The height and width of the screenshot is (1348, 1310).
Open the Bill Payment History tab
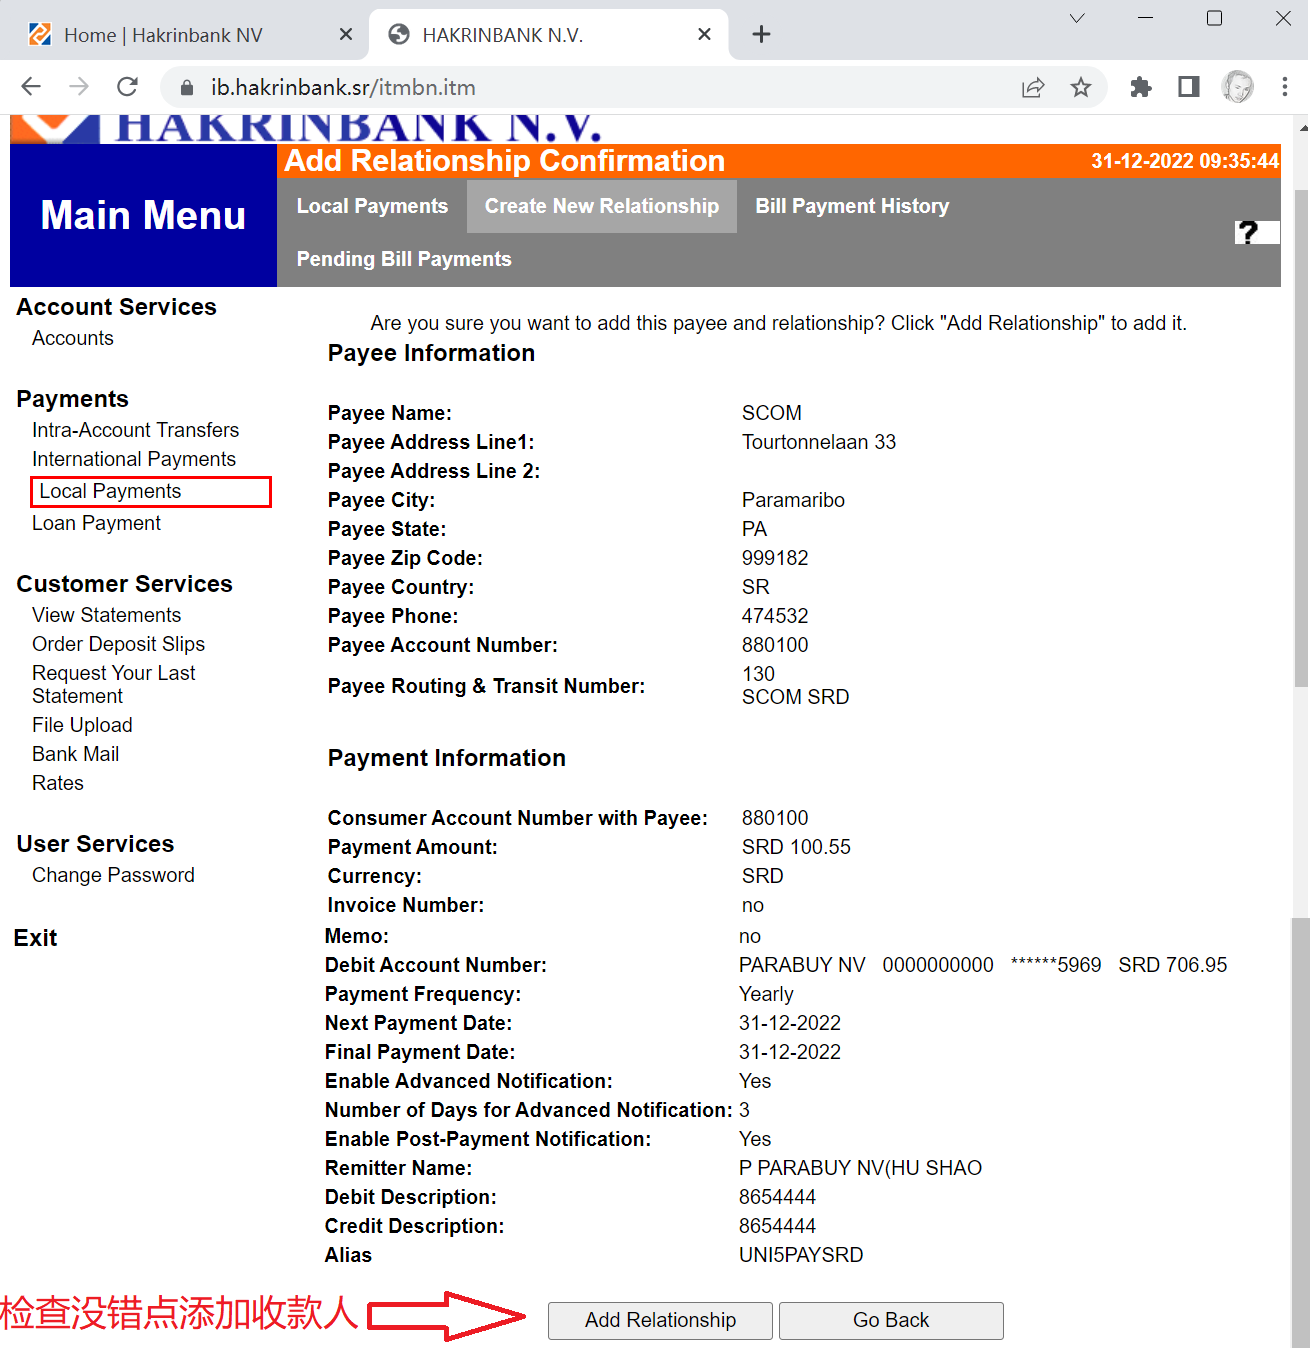852,206
